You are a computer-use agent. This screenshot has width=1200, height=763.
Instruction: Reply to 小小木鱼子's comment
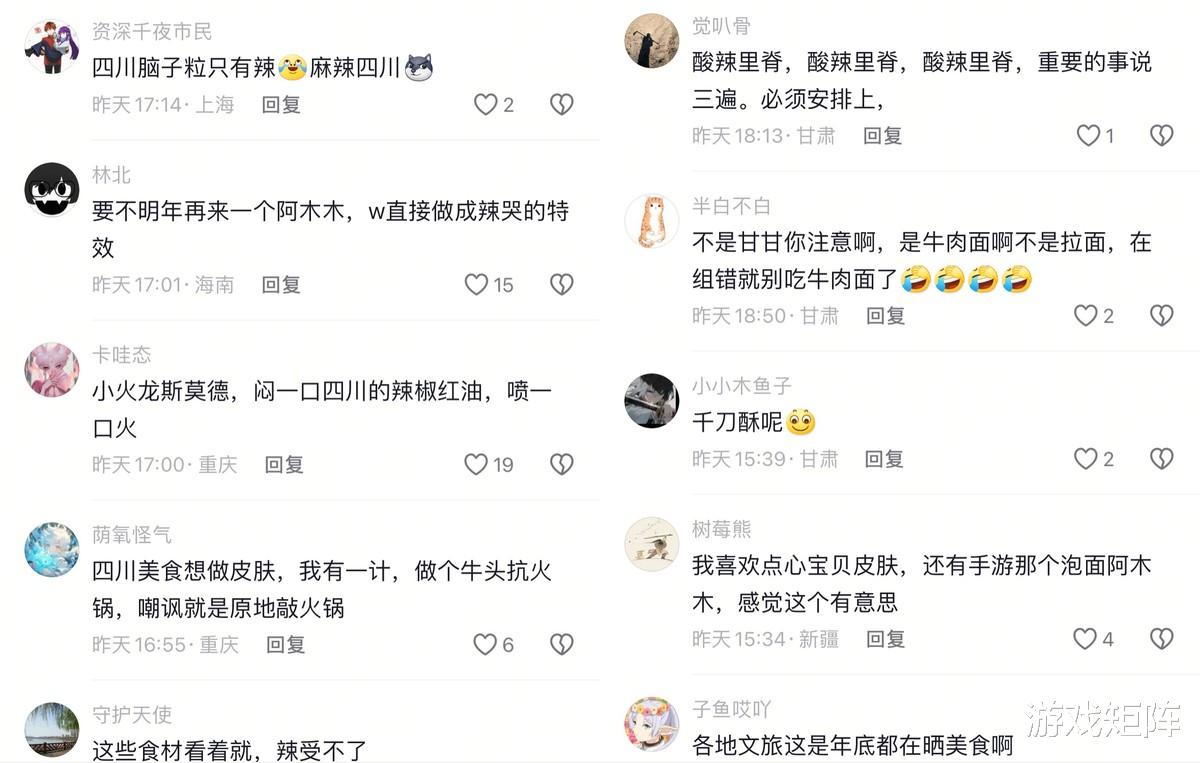pyautogui.click(x=884, y=458)
